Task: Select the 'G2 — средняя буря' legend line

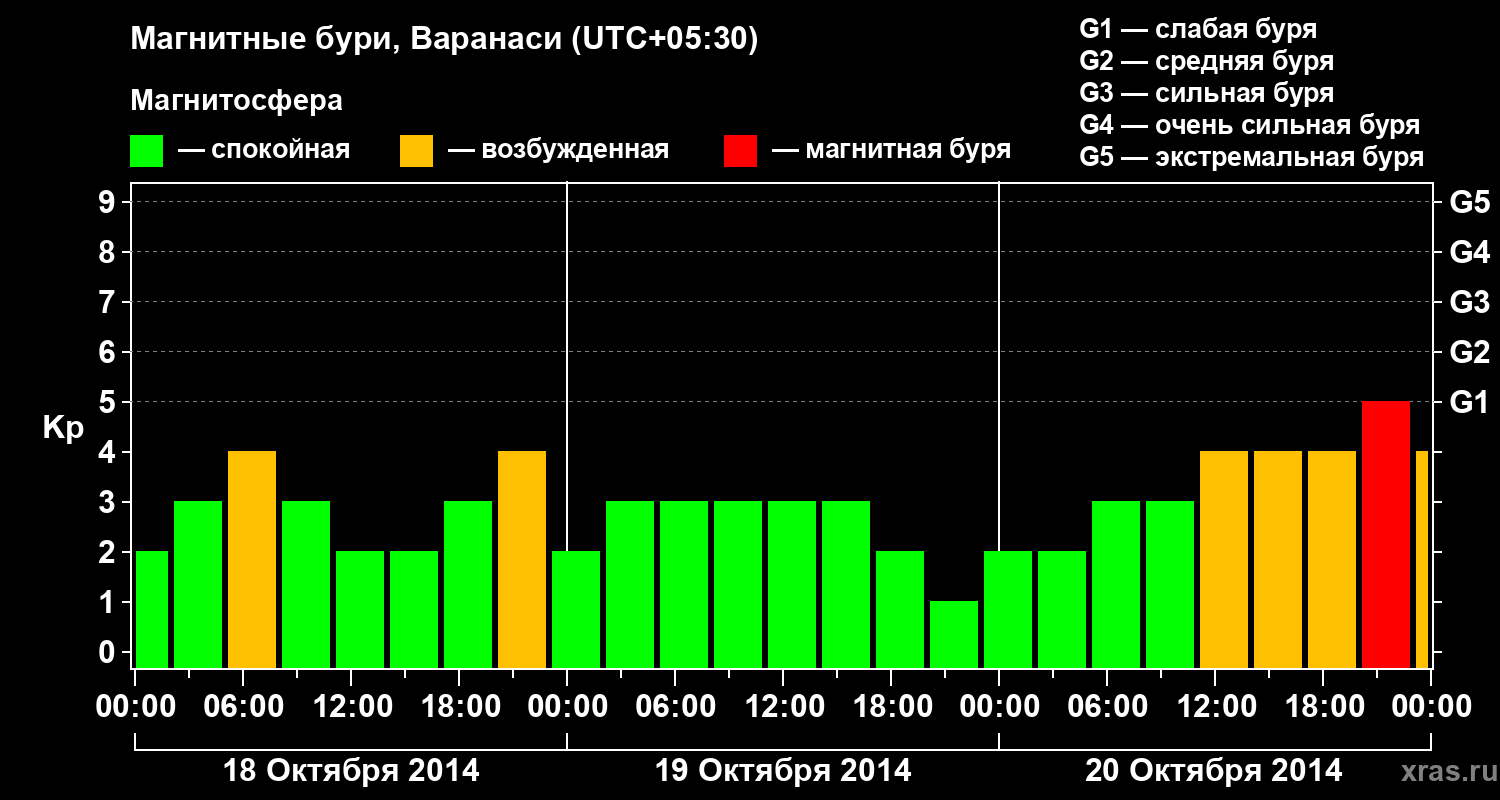Action: 1207,61
